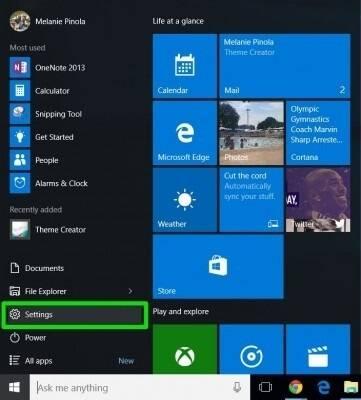The height and width of the screenshot is (400, 361).
Task: Open the Mail live tile
Action: 285,66
